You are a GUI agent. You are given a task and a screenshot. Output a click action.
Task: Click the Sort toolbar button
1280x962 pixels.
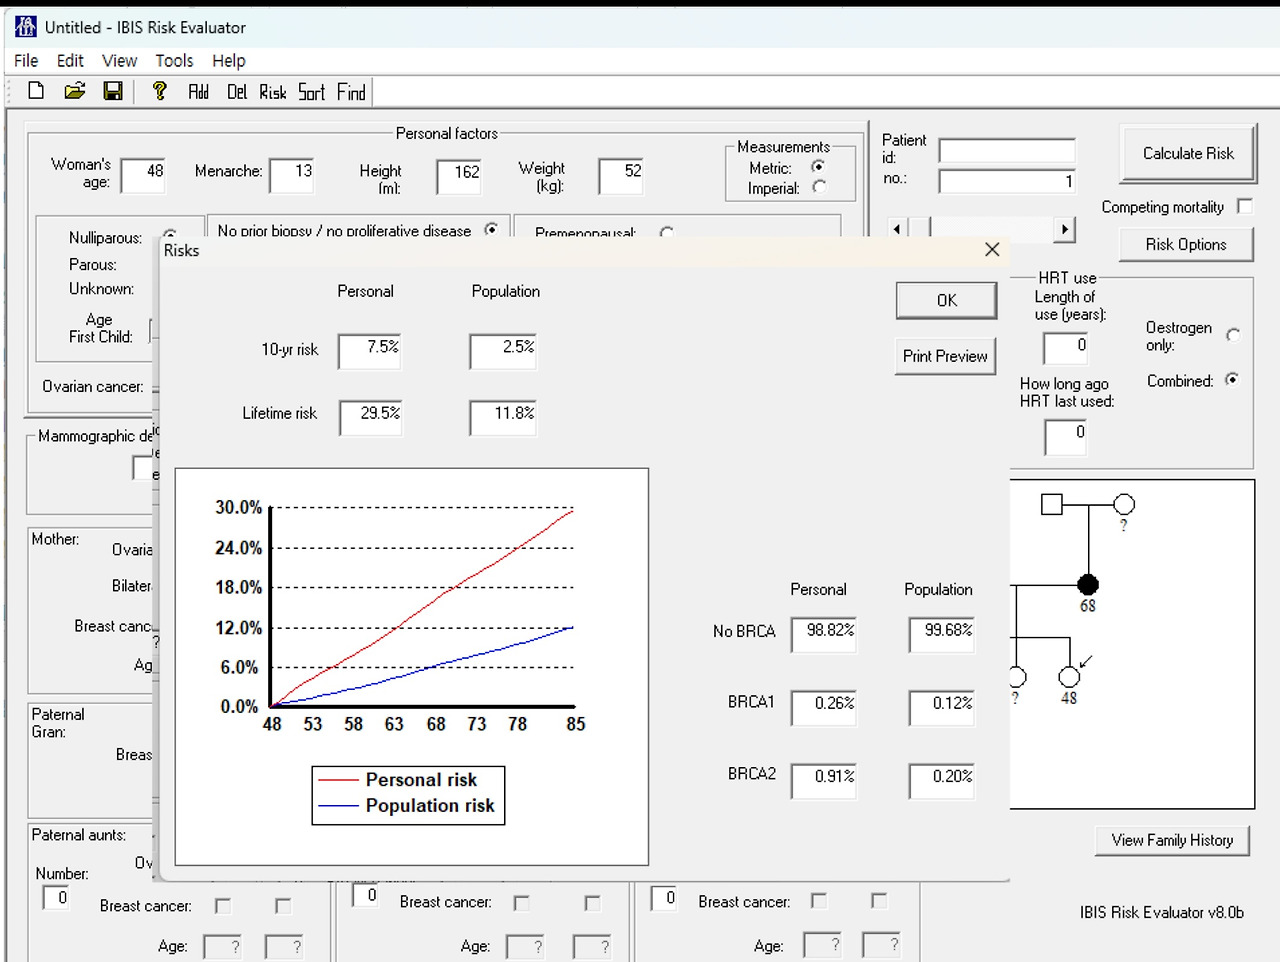312,92
